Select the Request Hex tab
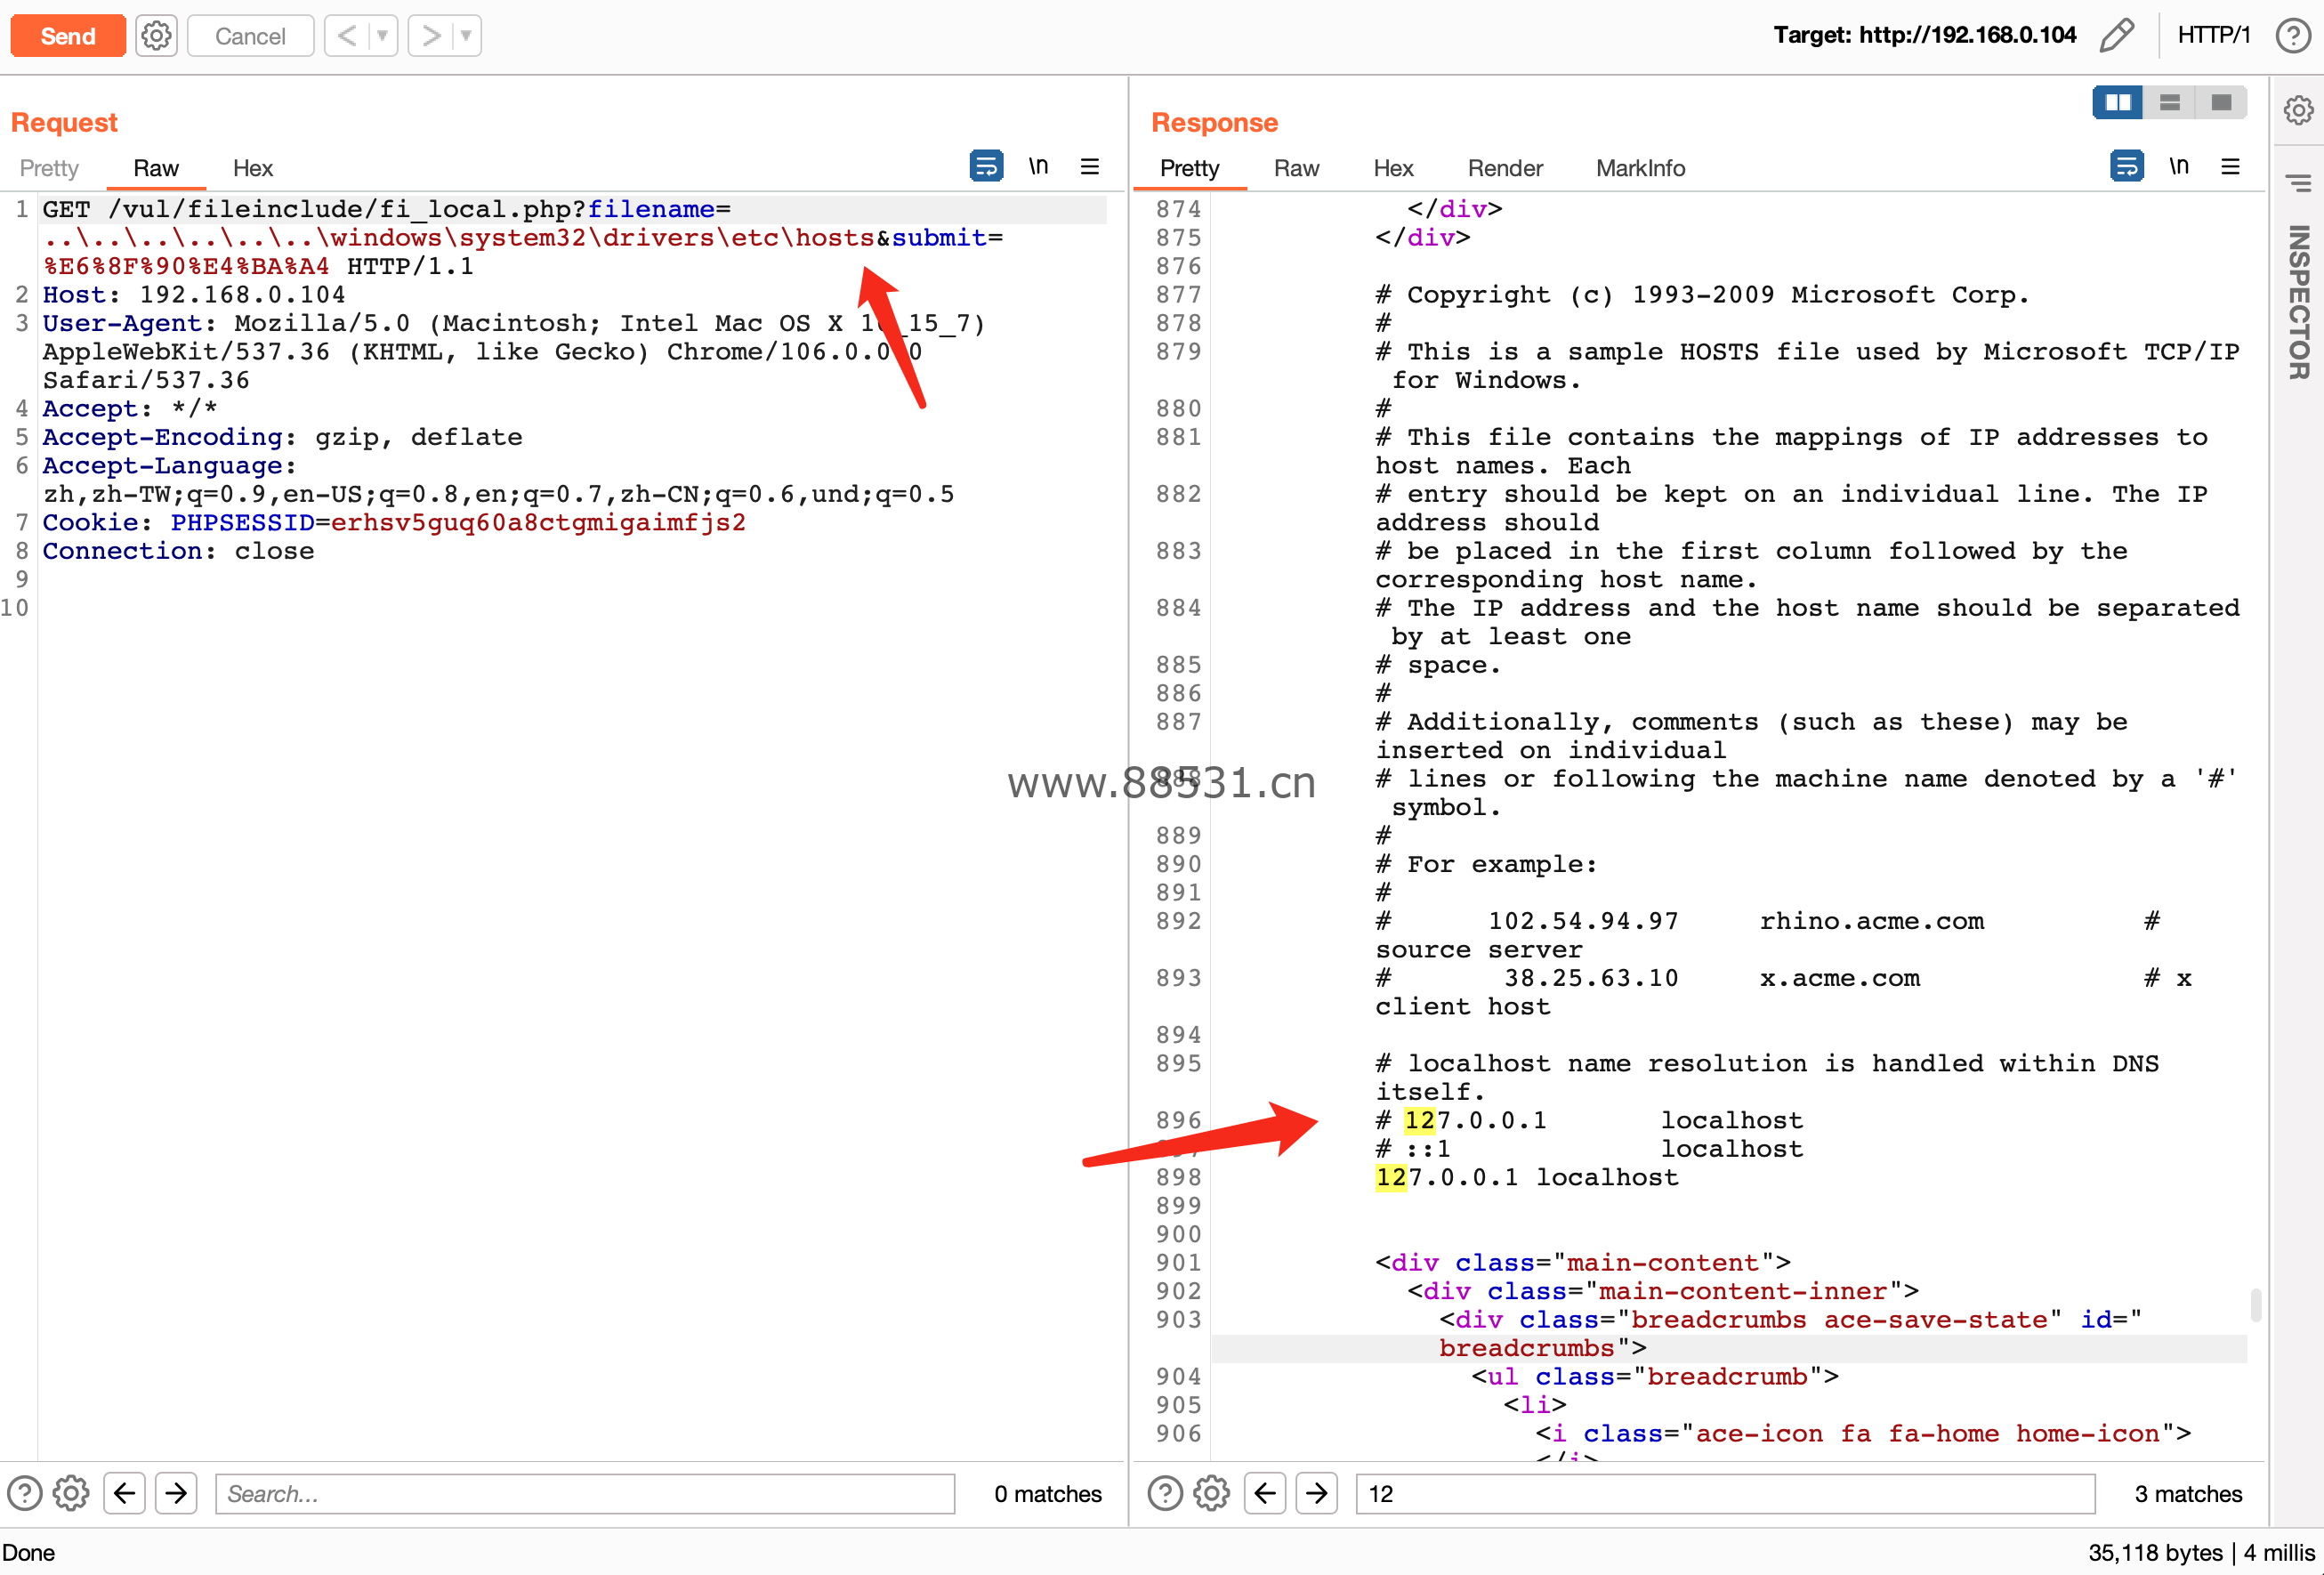 coord(253,168)
